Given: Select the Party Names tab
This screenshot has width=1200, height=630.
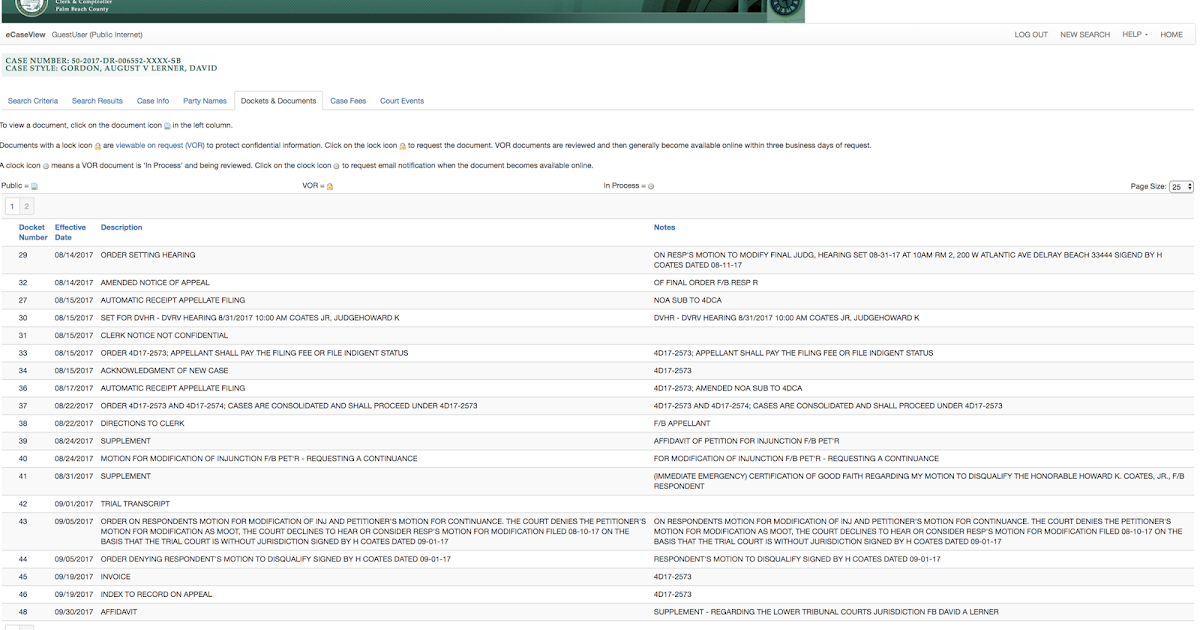Looking at the screenshot, I should point(205,101).
